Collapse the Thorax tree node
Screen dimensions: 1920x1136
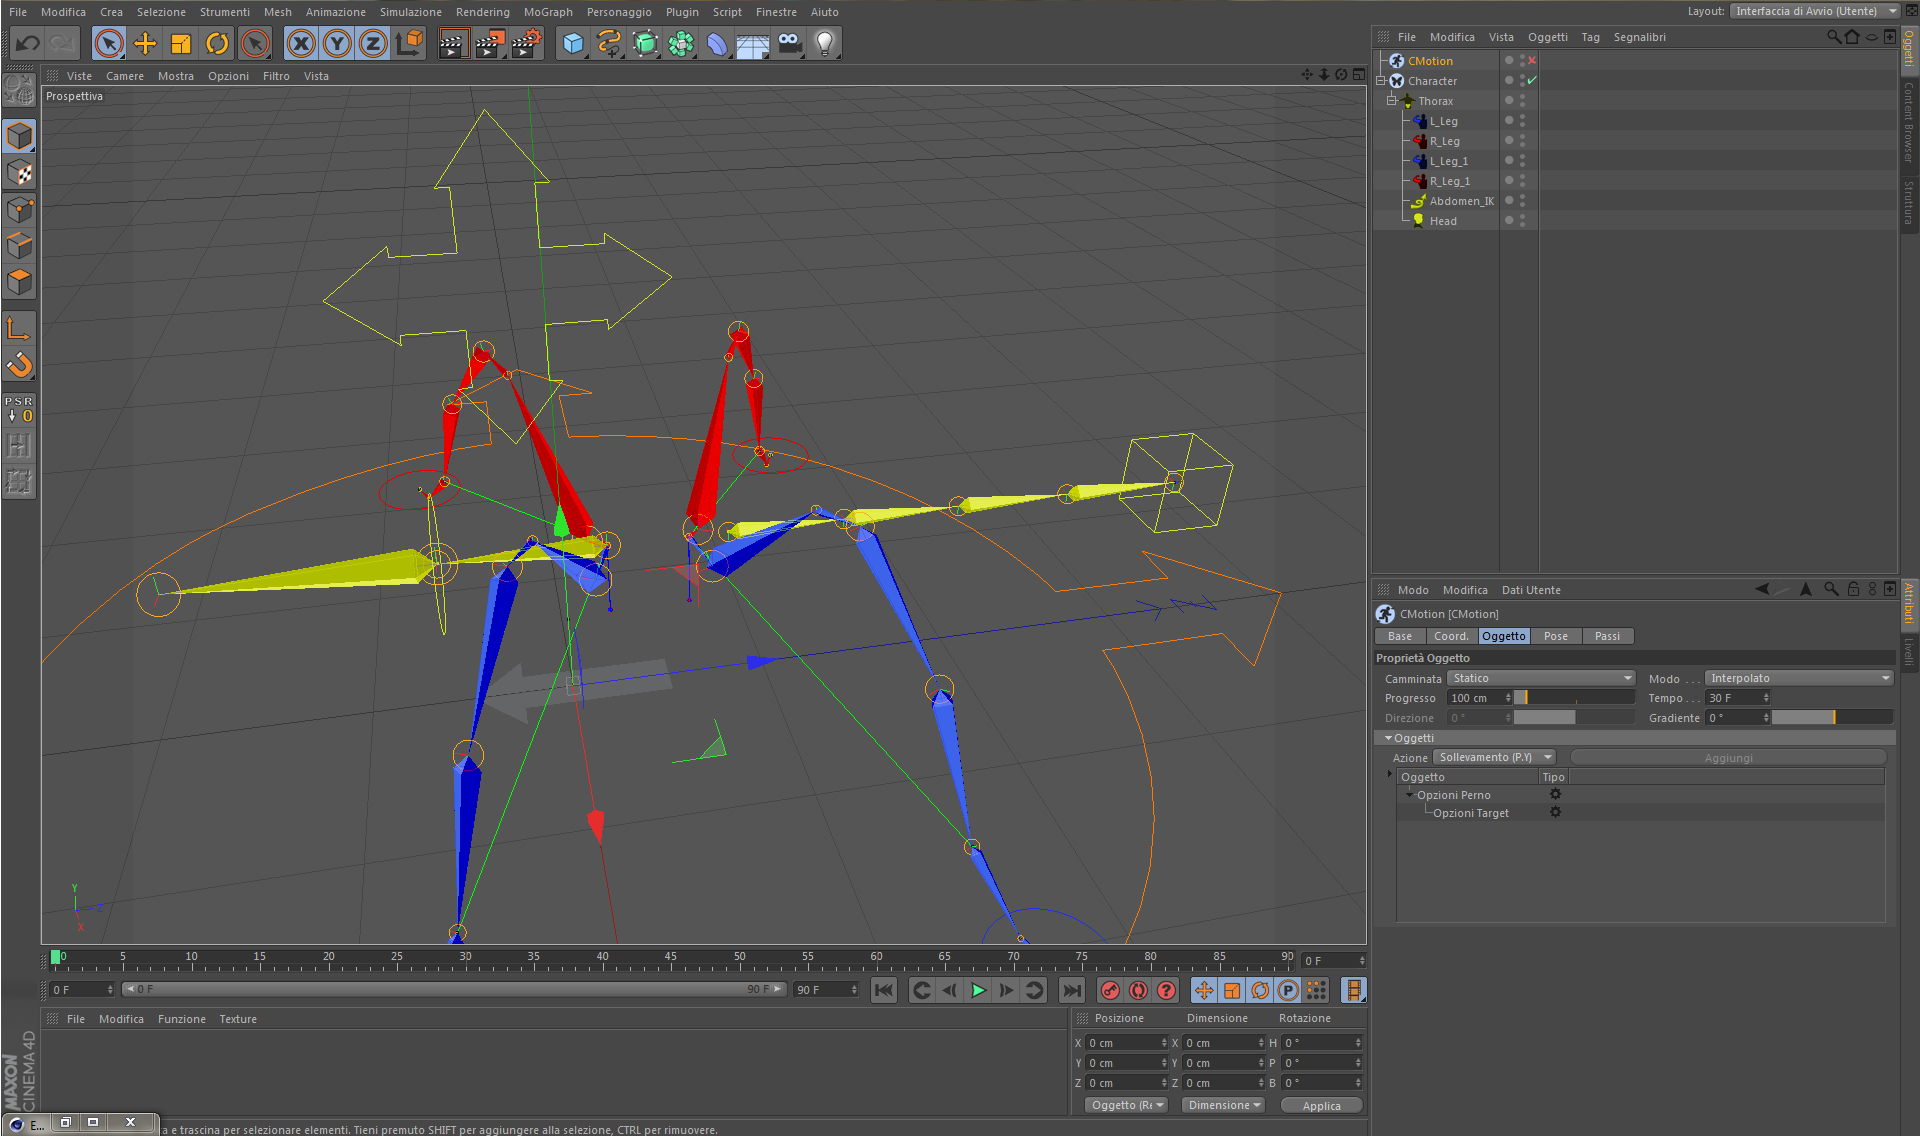(1391, 101)
